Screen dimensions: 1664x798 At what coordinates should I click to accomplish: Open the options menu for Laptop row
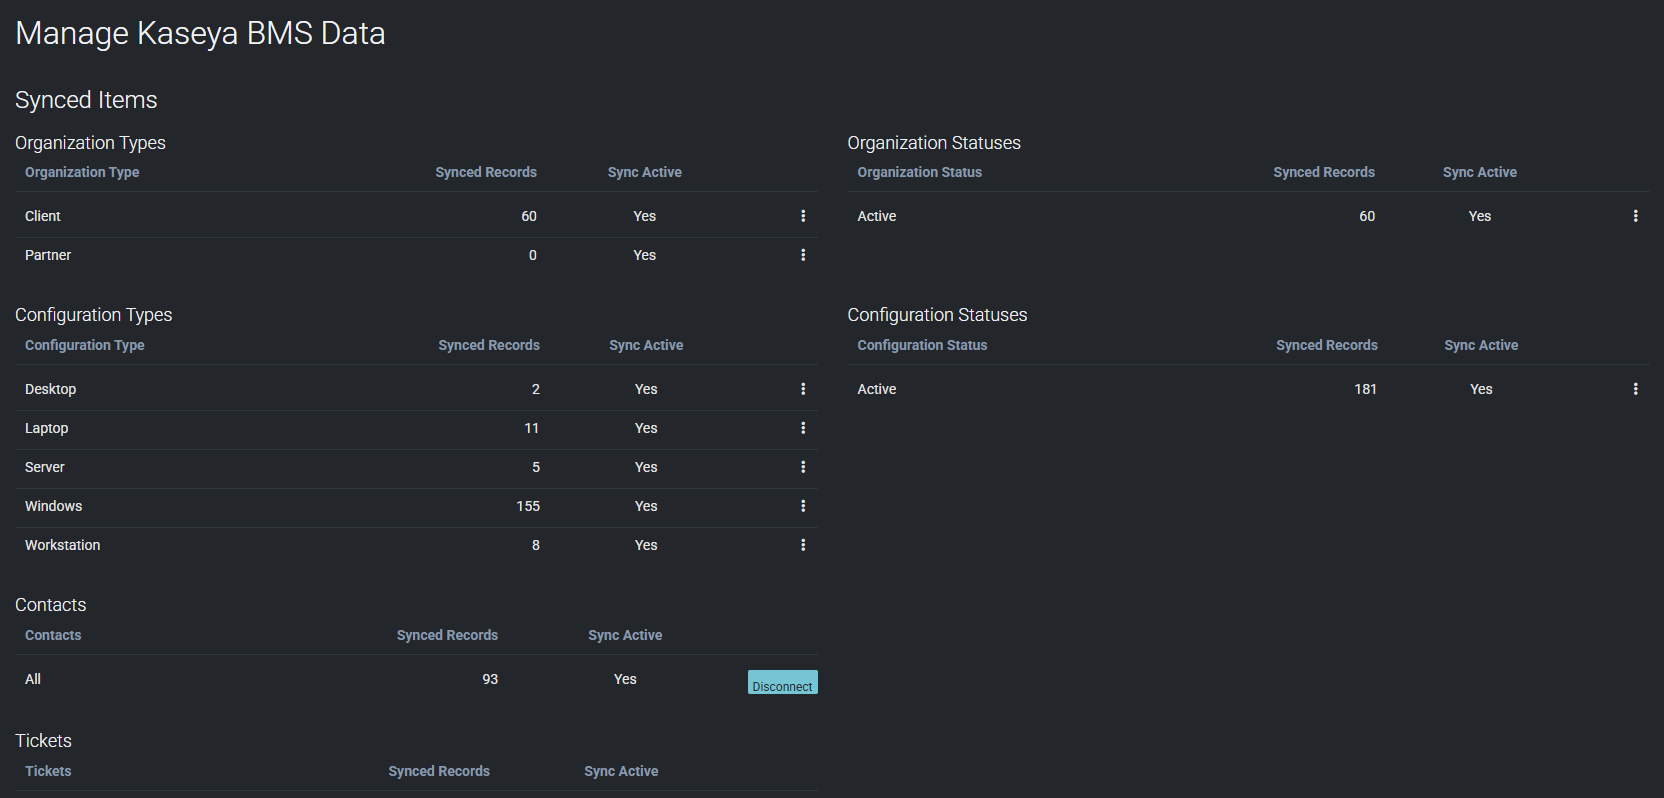click(x=803, y=428)
